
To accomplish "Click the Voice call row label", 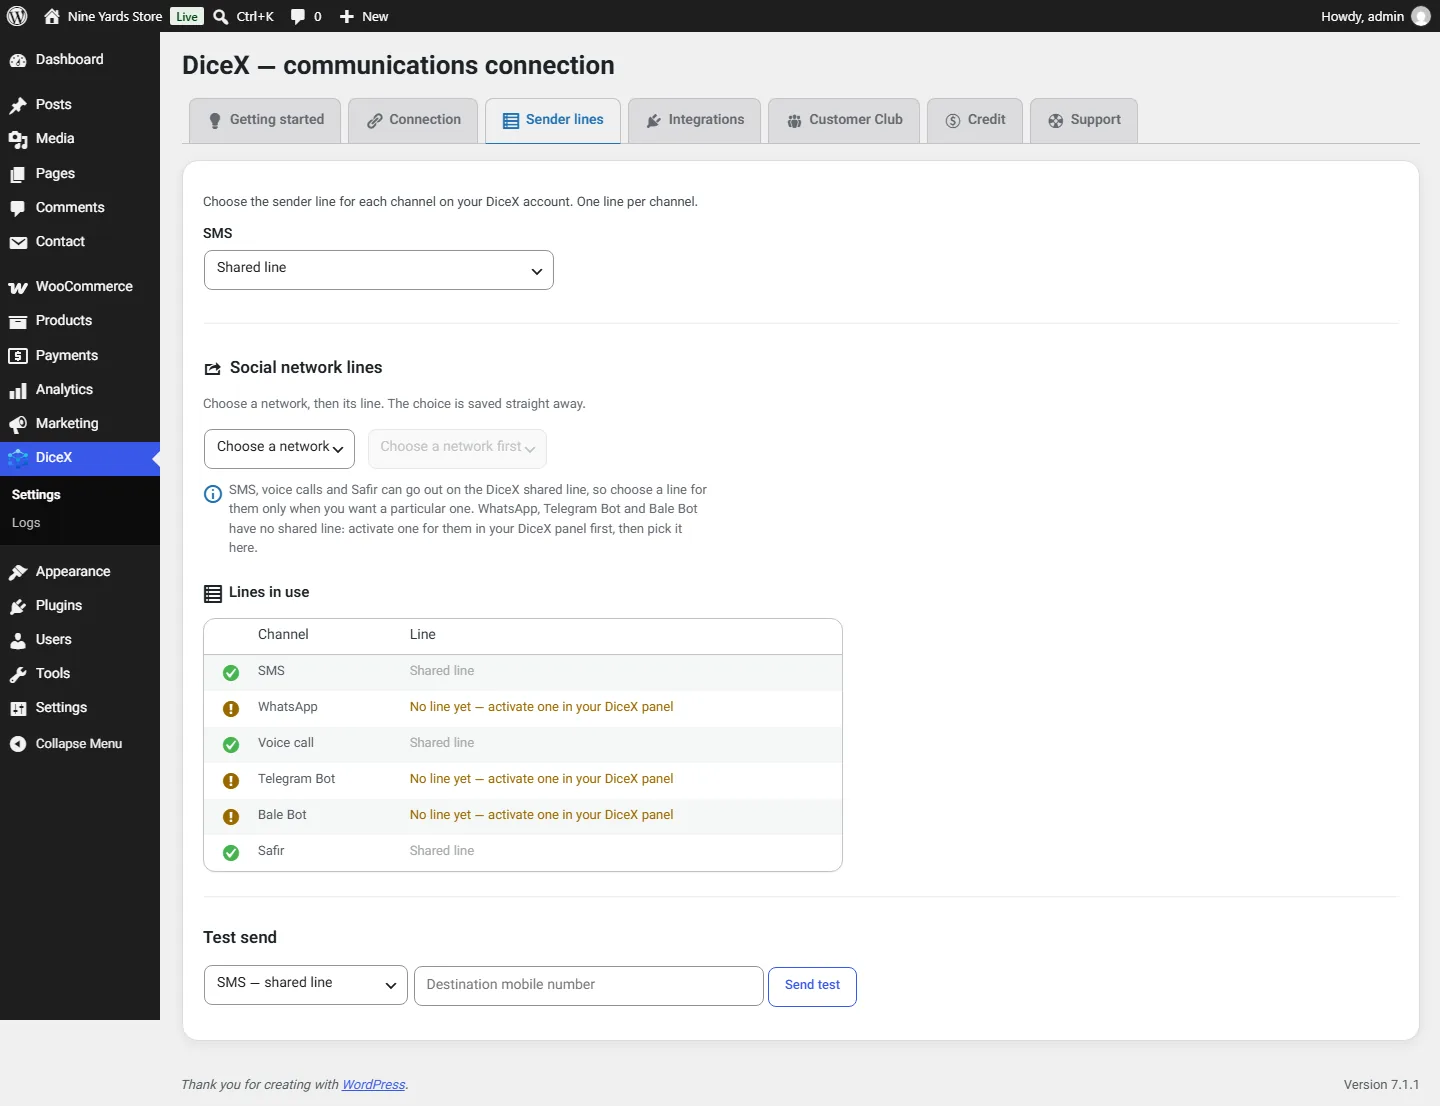I will coord(286,743).
